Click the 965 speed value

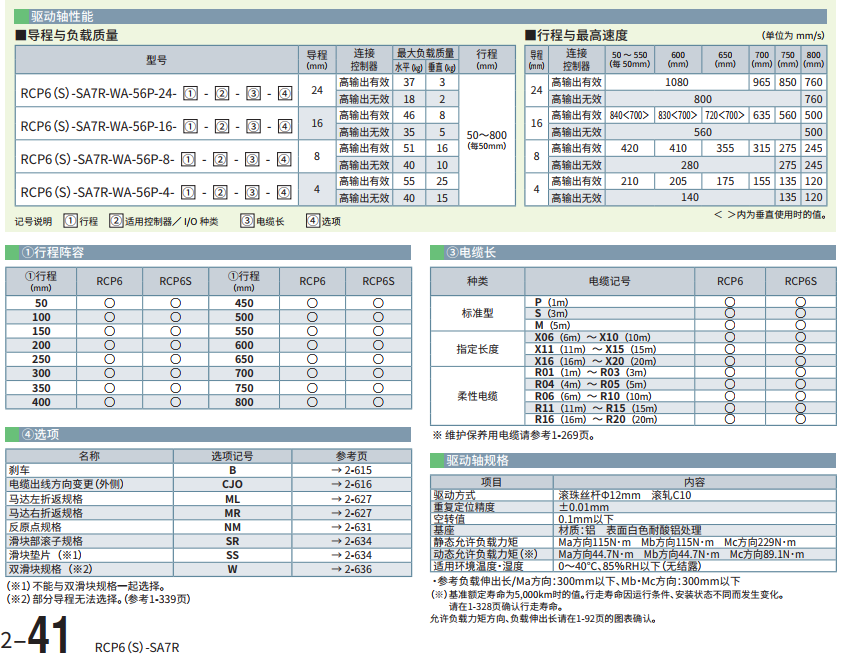(x=761, y=82)
